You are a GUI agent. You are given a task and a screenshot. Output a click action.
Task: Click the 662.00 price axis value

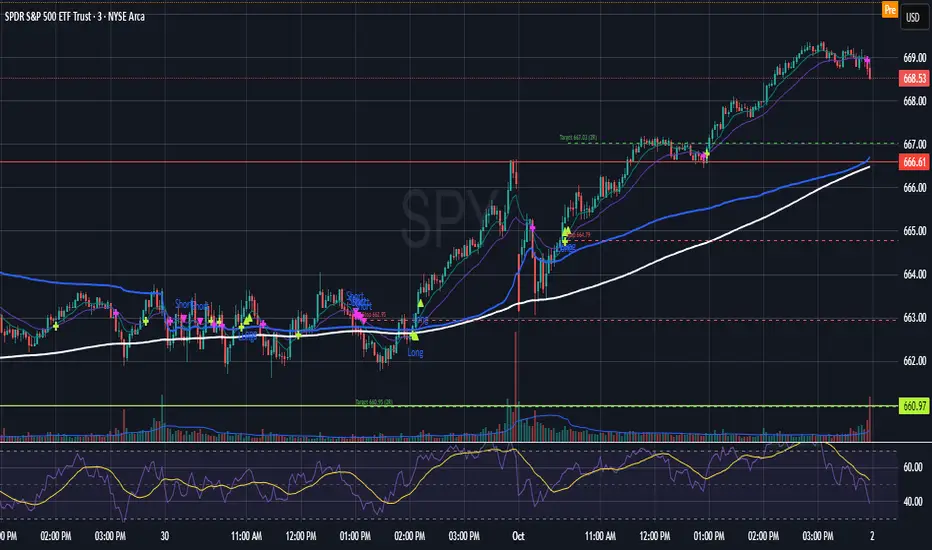(914, 361)
